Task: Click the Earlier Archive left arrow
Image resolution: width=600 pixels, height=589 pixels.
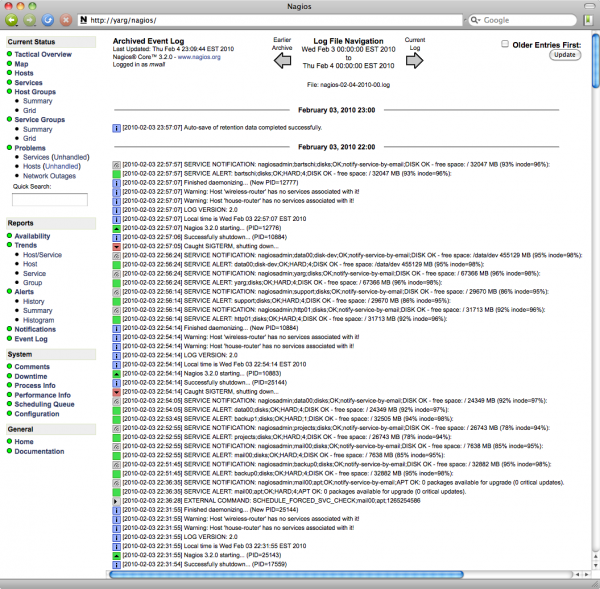Action: pos(283,61)
